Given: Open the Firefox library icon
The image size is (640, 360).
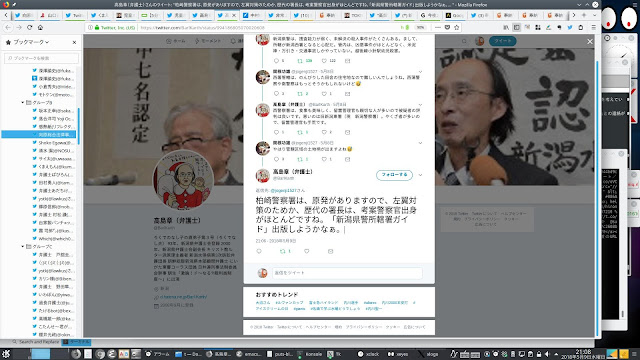Looking at the screenshot, I should click(x=506, y=27).
